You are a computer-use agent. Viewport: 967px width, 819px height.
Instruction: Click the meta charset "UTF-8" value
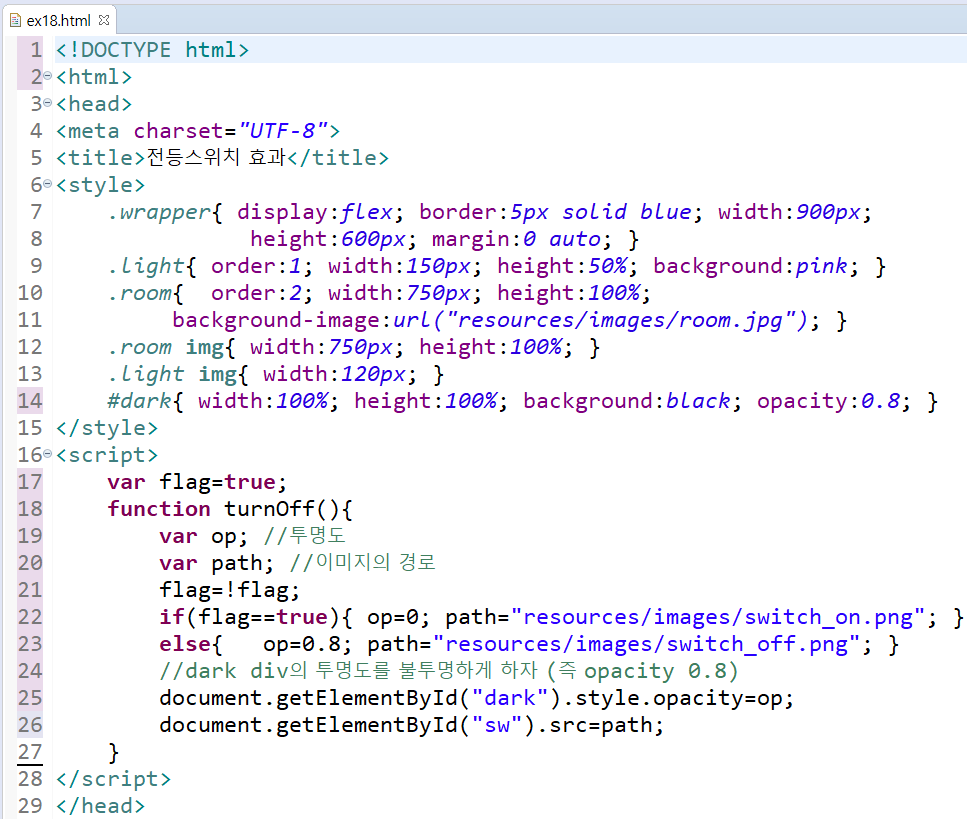[283, 131]
